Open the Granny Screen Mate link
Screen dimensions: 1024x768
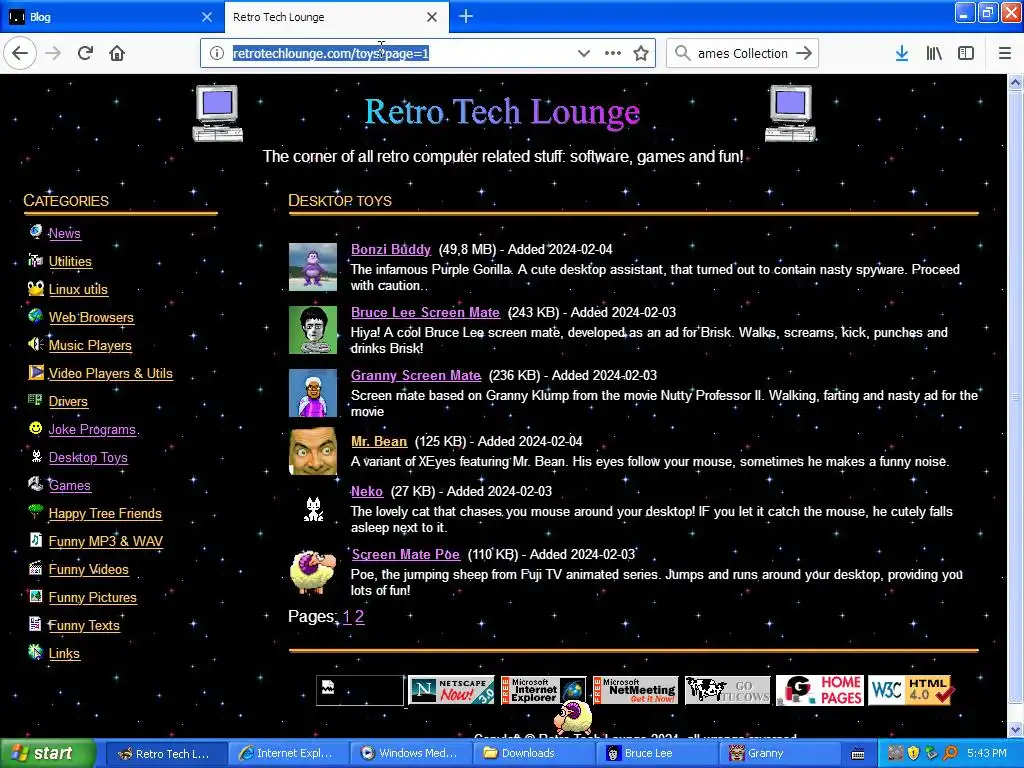[416, 376]
